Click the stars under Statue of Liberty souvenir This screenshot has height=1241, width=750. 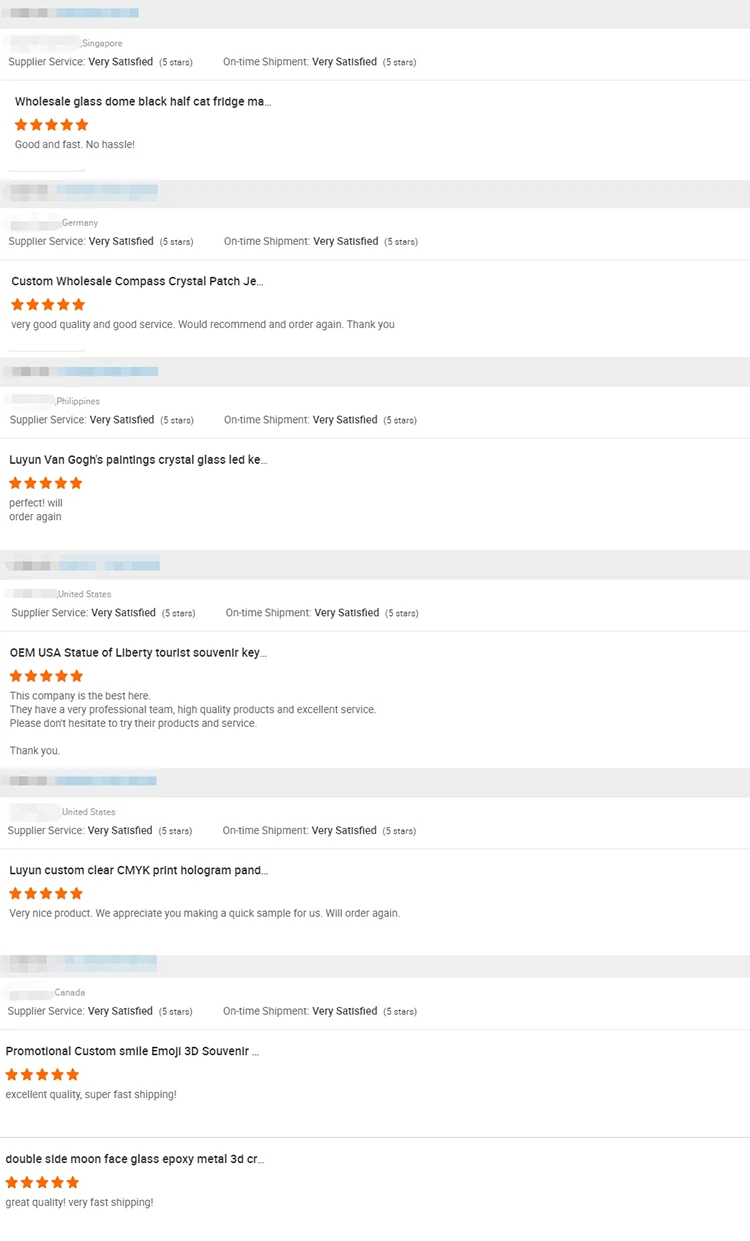46,676
